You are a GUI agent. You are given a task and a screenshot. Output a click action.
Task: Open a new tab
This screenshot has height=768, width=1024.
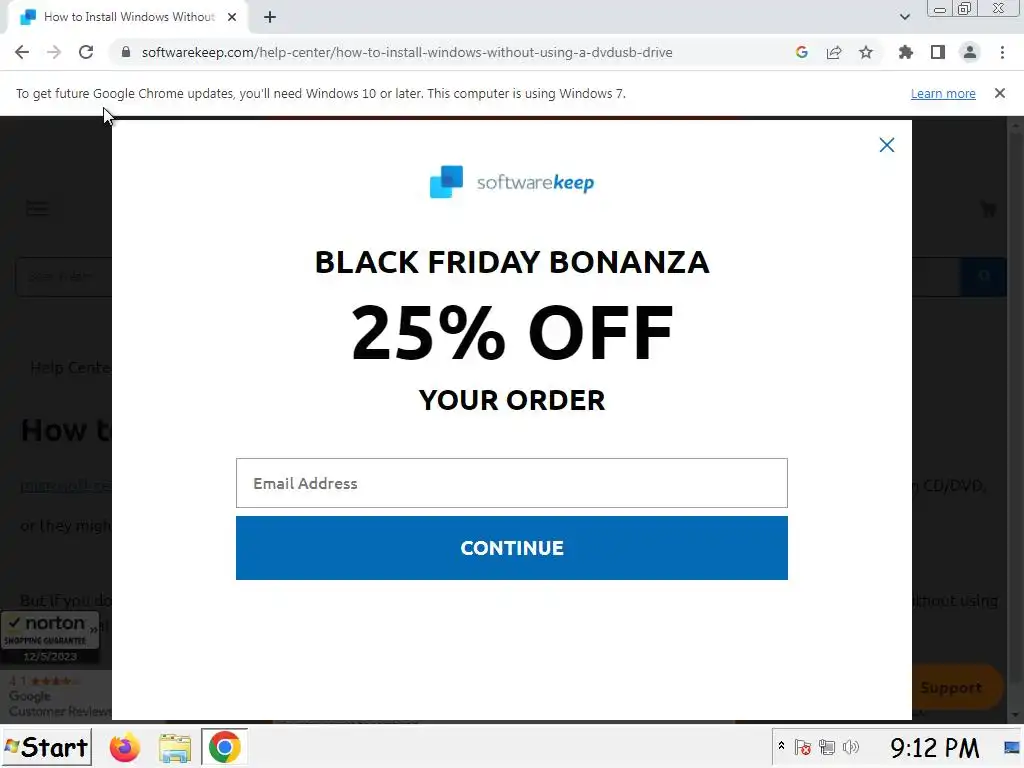[x=270, y=17]
